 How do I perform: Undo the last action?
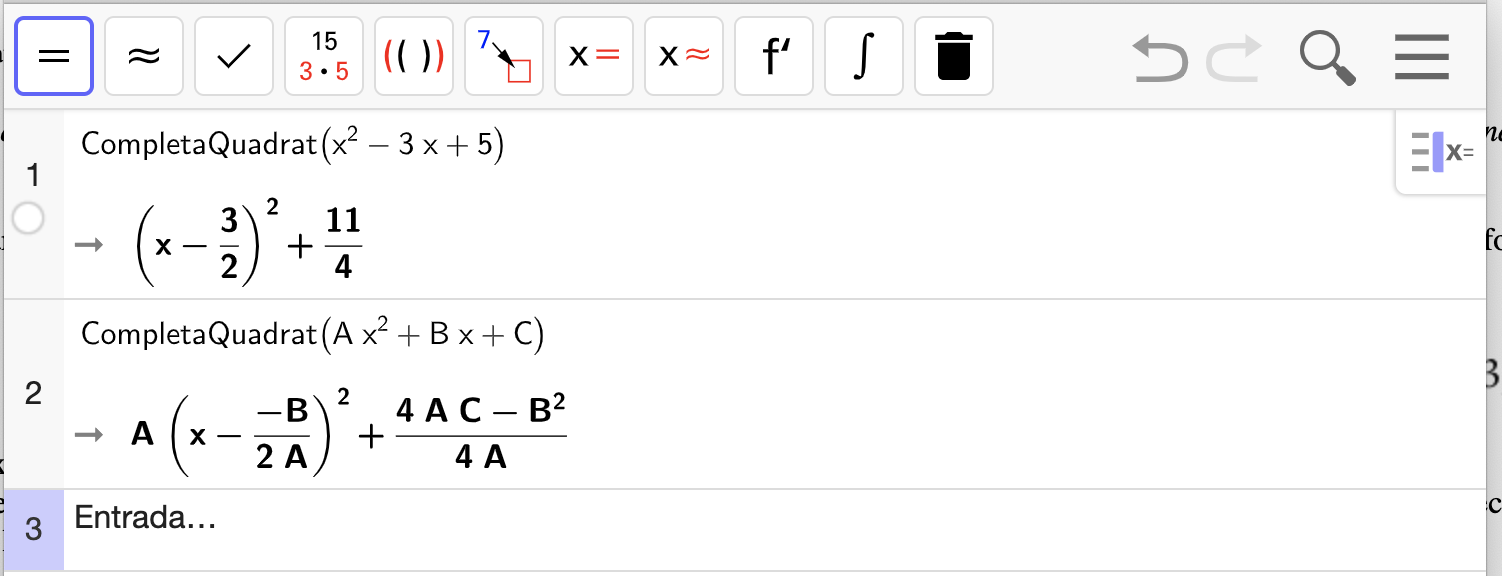pyautogui.click(x=1160, y=58)
